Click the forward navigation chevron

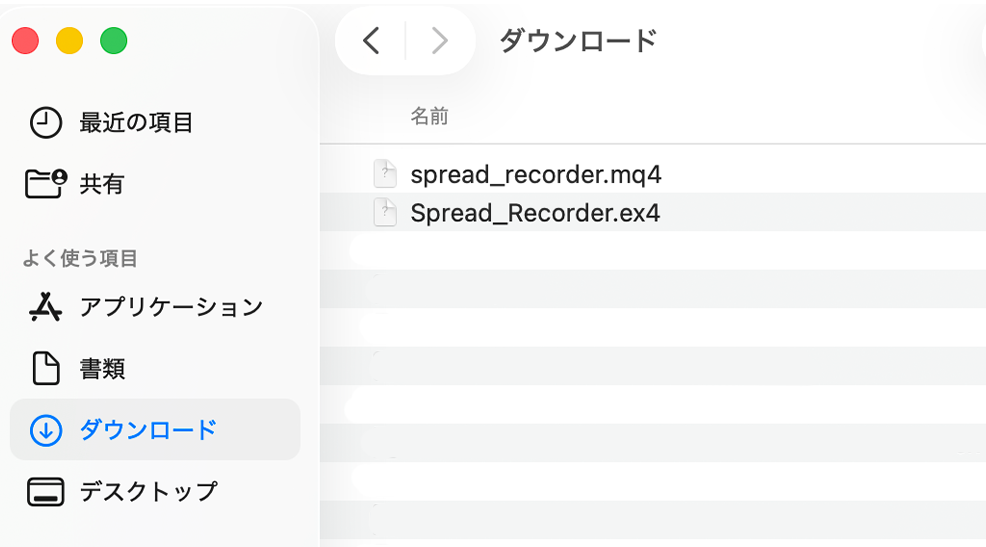coord(438,41)
